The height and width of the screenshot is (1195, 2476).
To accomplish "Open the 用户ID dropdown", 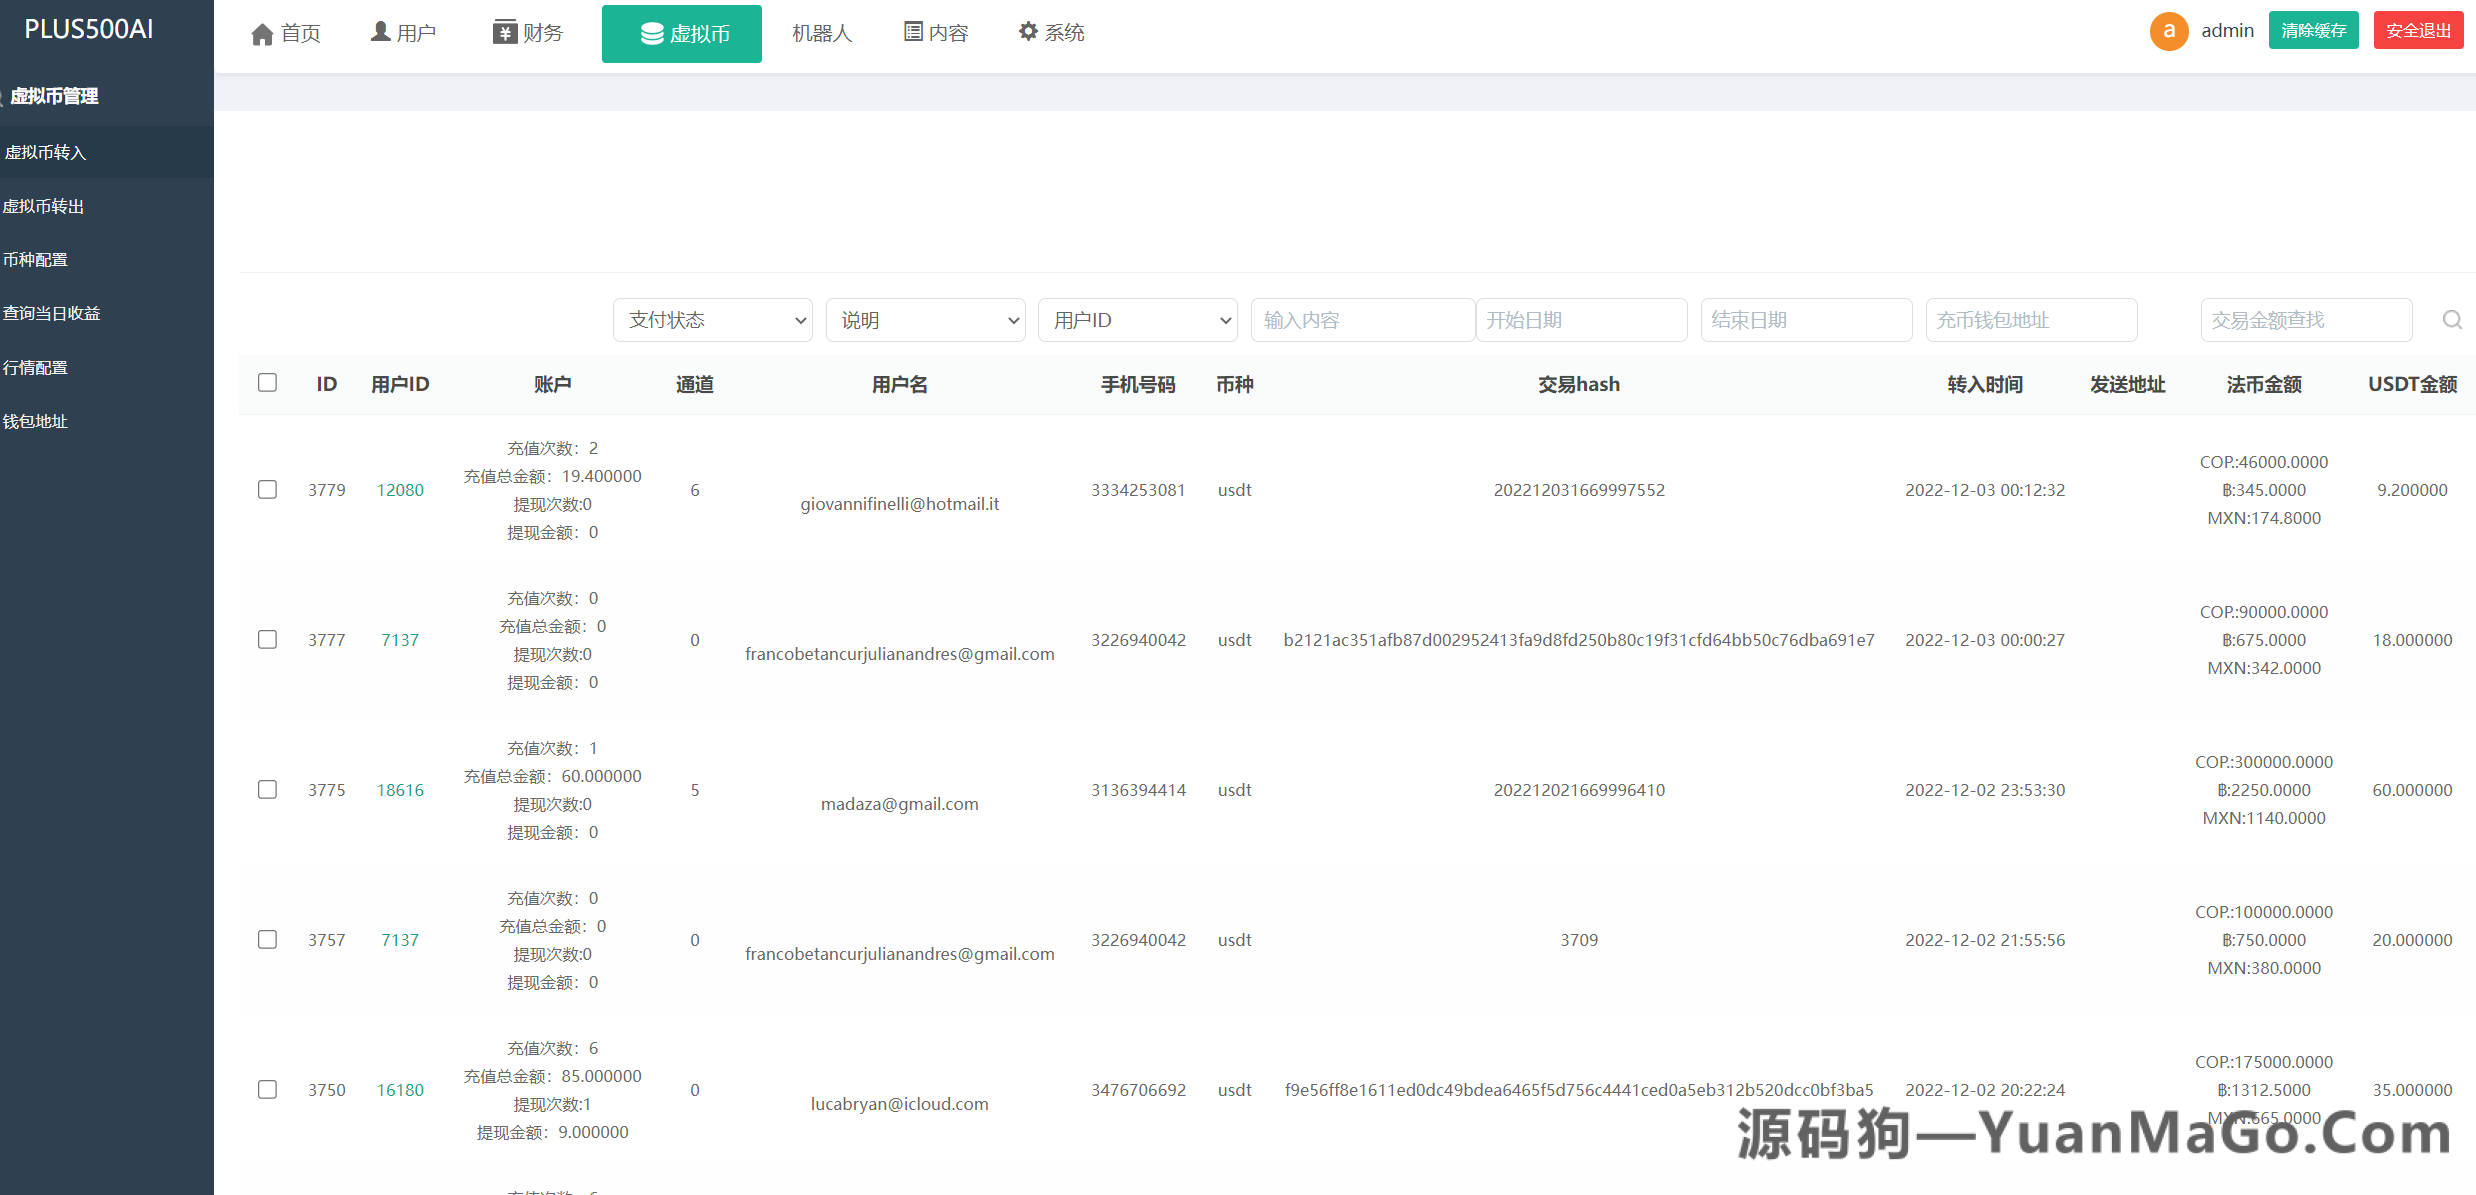I will (x=1138, y=320).
